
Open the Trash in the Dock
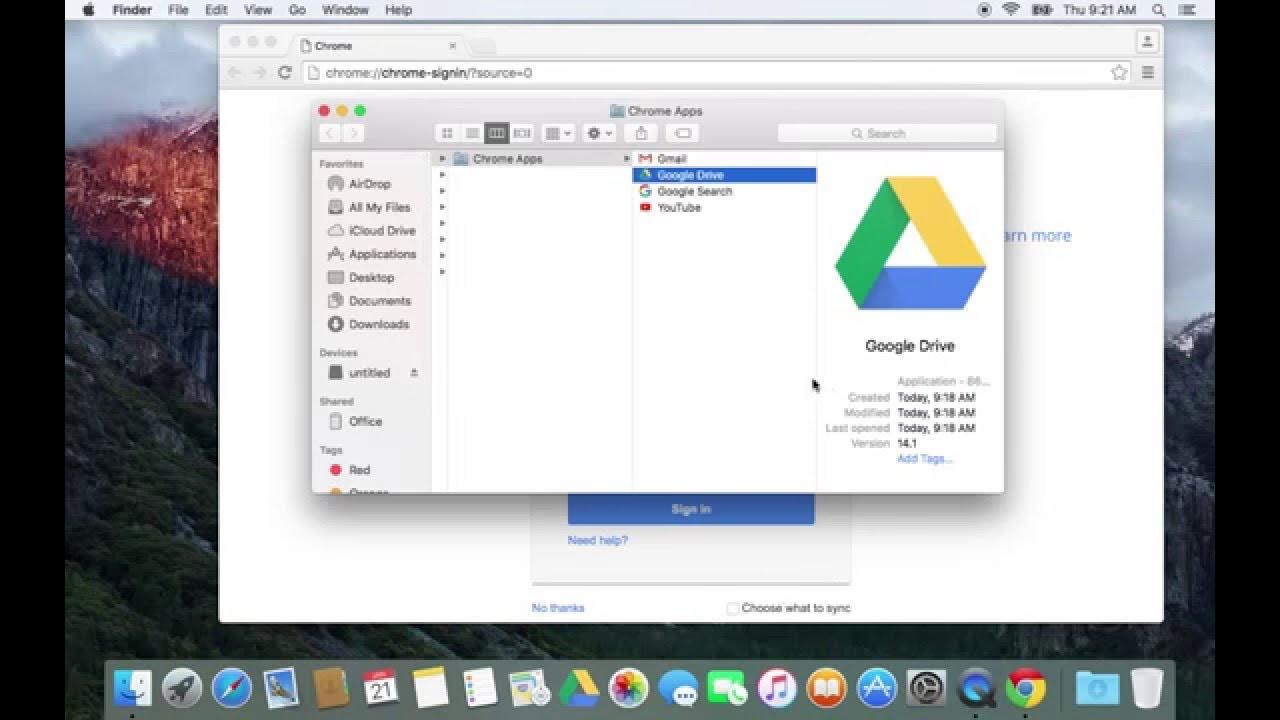(1147, 688)
